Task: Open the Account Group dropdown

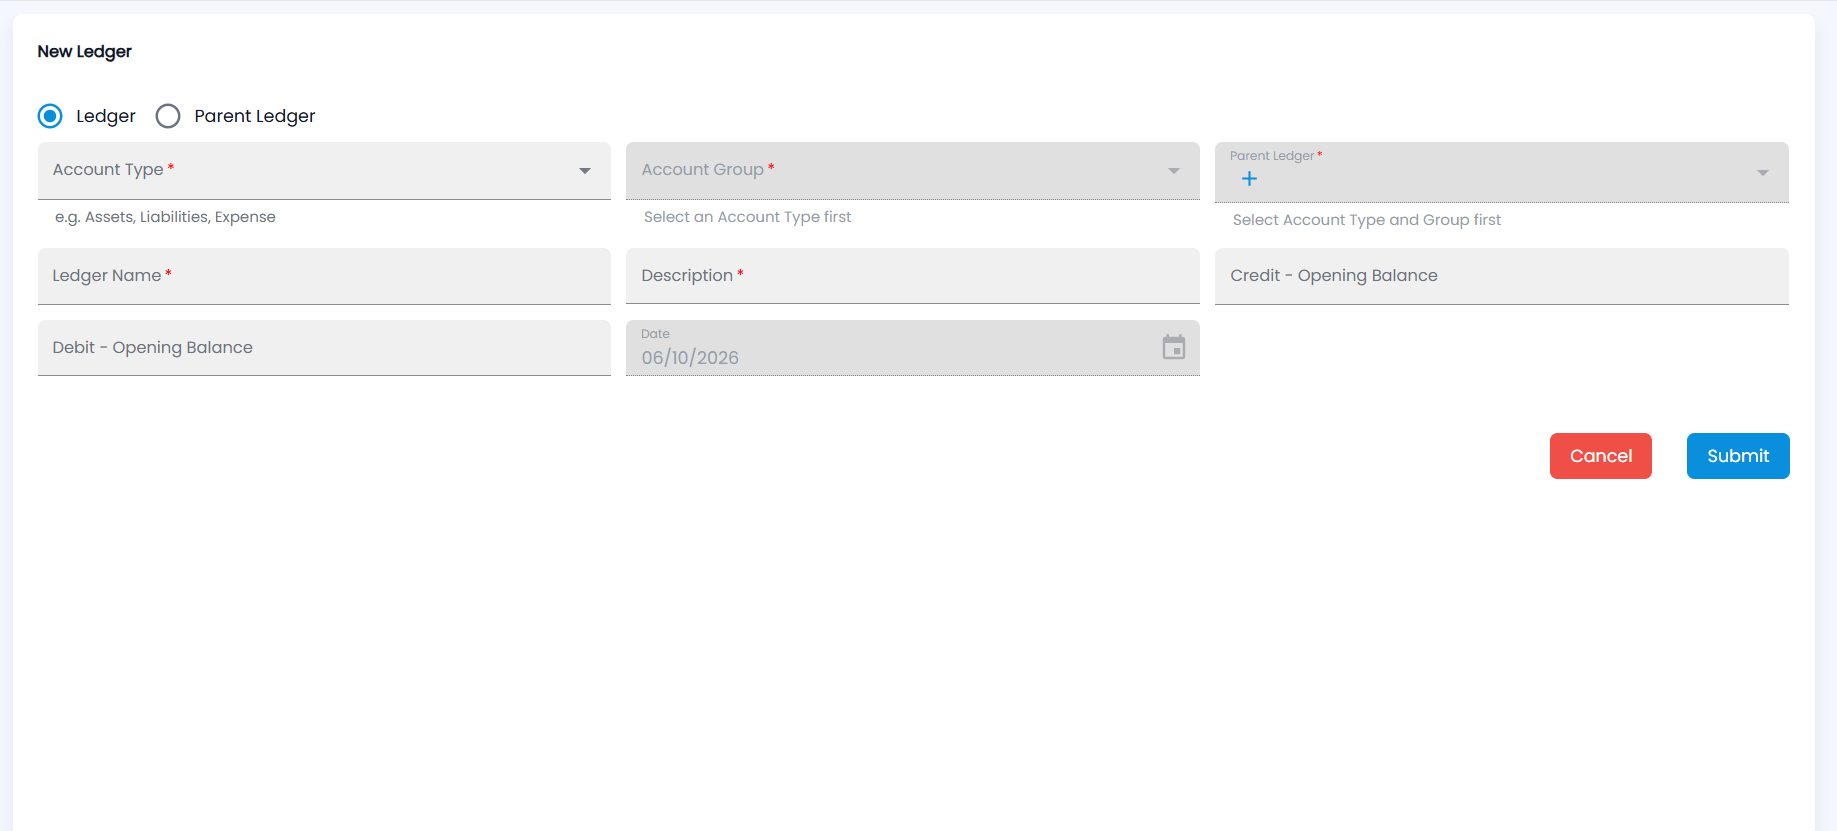Action: (912, 171)
